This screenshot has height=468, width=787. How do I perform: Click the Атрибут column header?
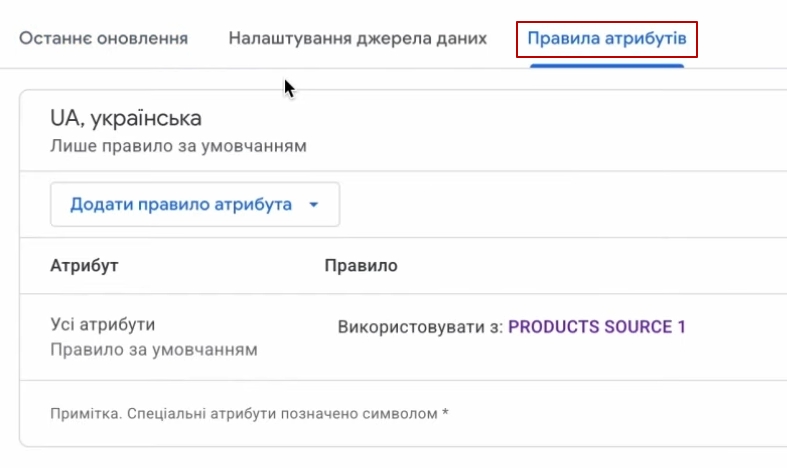click(x=84, y=266)
